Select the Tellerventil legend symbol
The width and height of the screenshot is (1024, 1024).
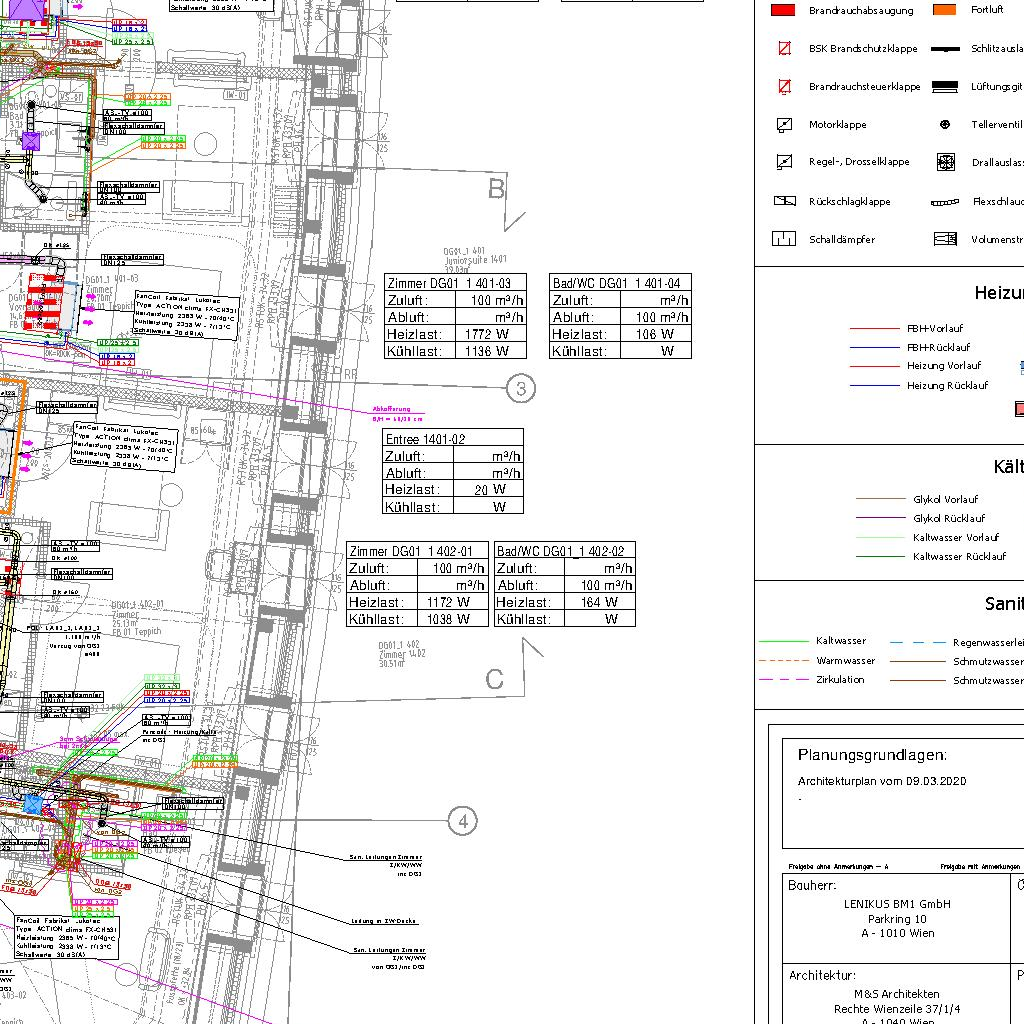pos(945,125)
